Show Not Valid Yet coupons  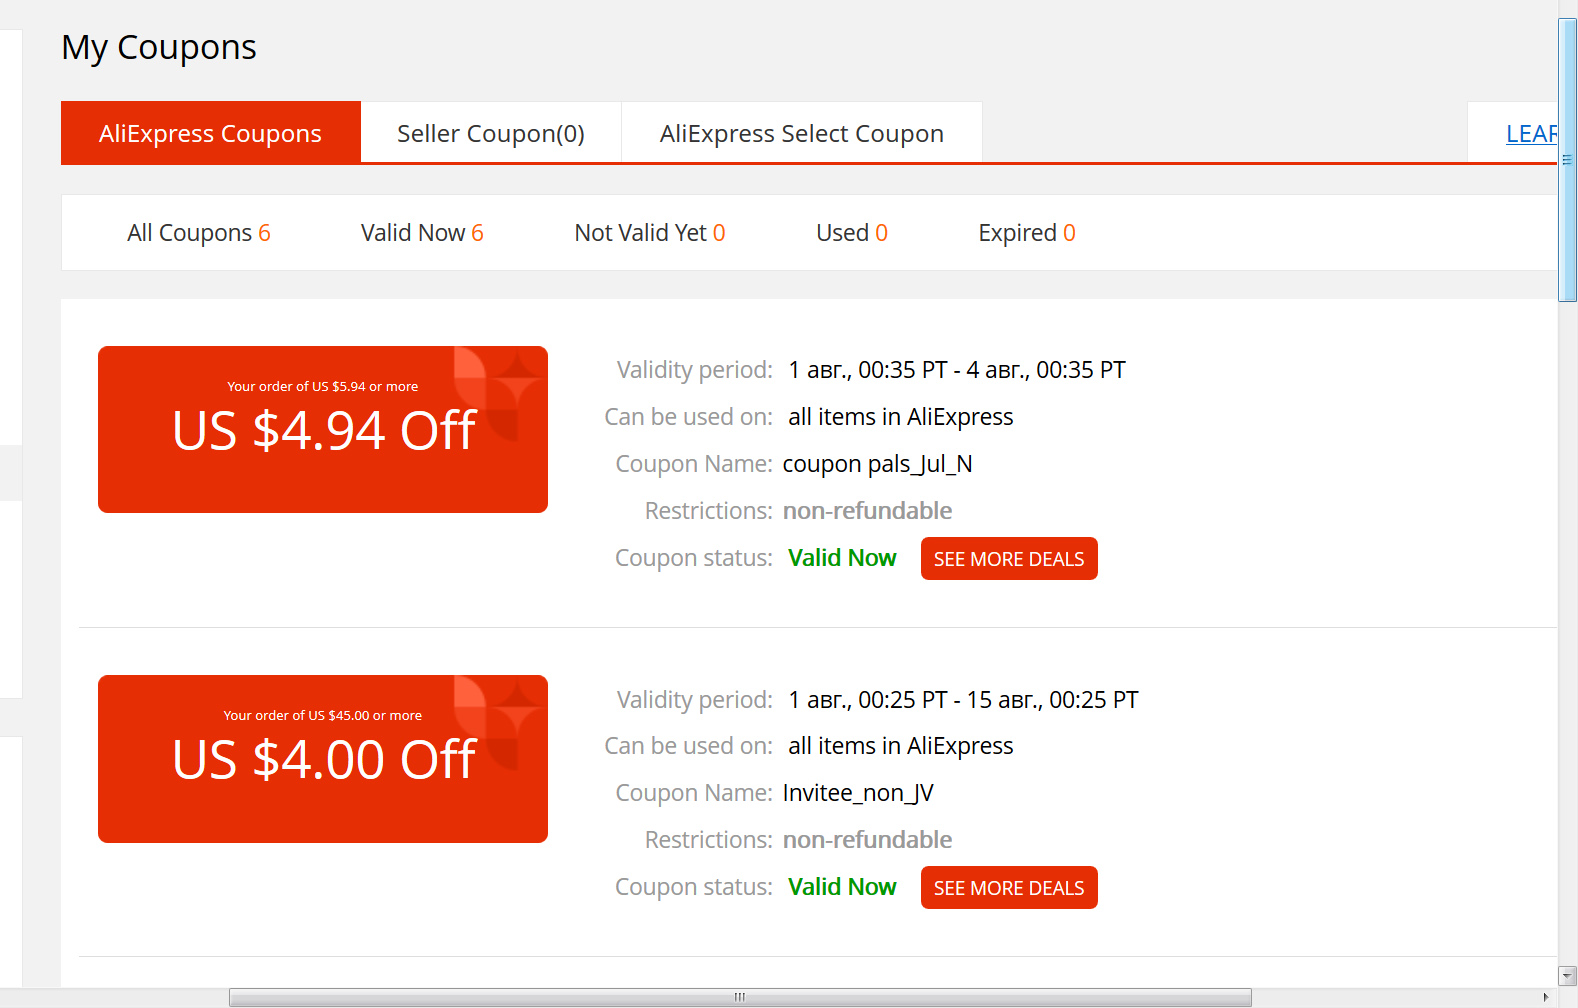click(650, 233)
